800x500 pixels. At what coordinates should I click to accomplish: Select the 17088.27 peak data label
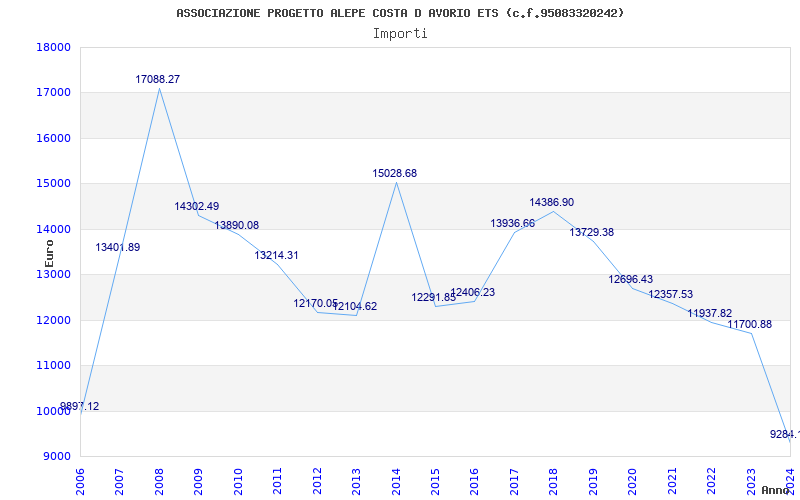pos(158,80)
